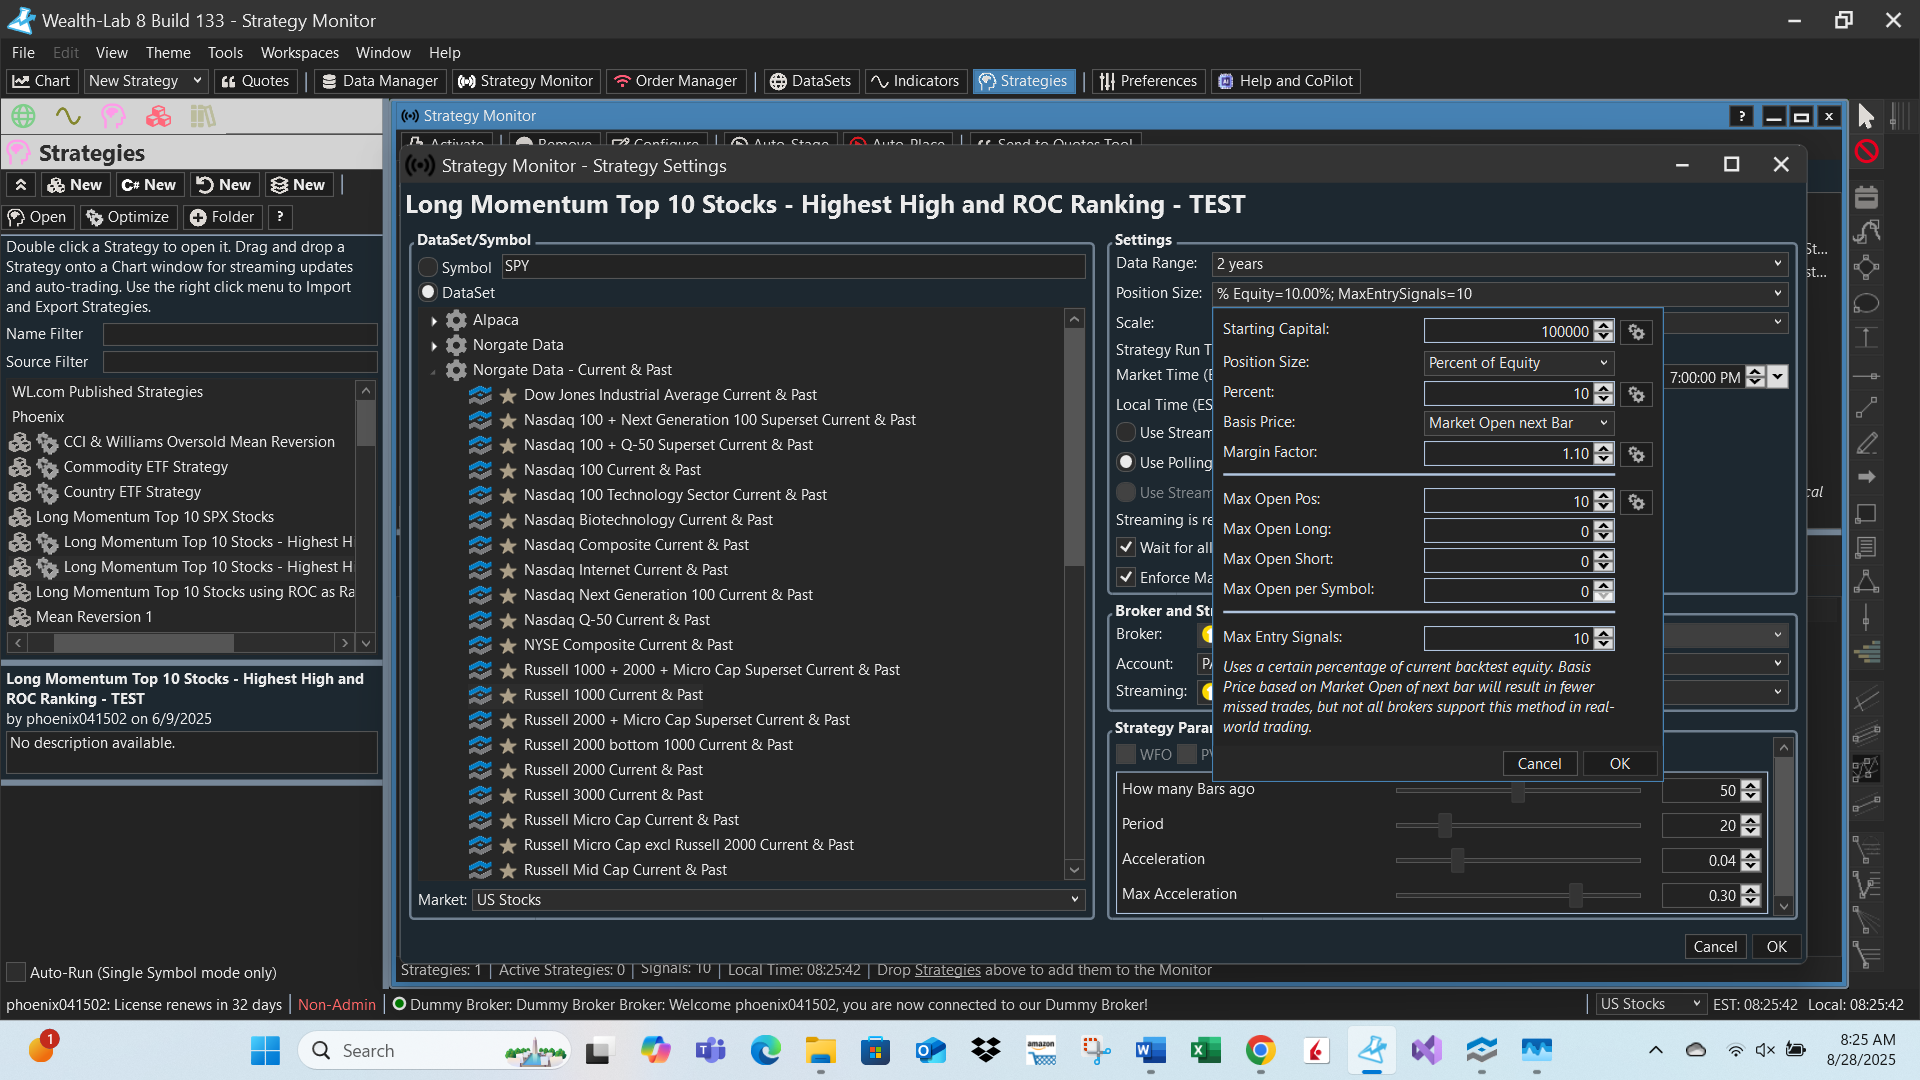
Task: Open the Workspaces menu
Action: click(x=299, y=53)
